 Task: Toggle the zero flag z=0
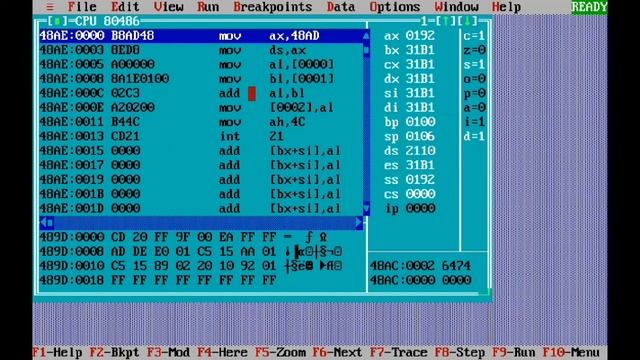point(474,50)
